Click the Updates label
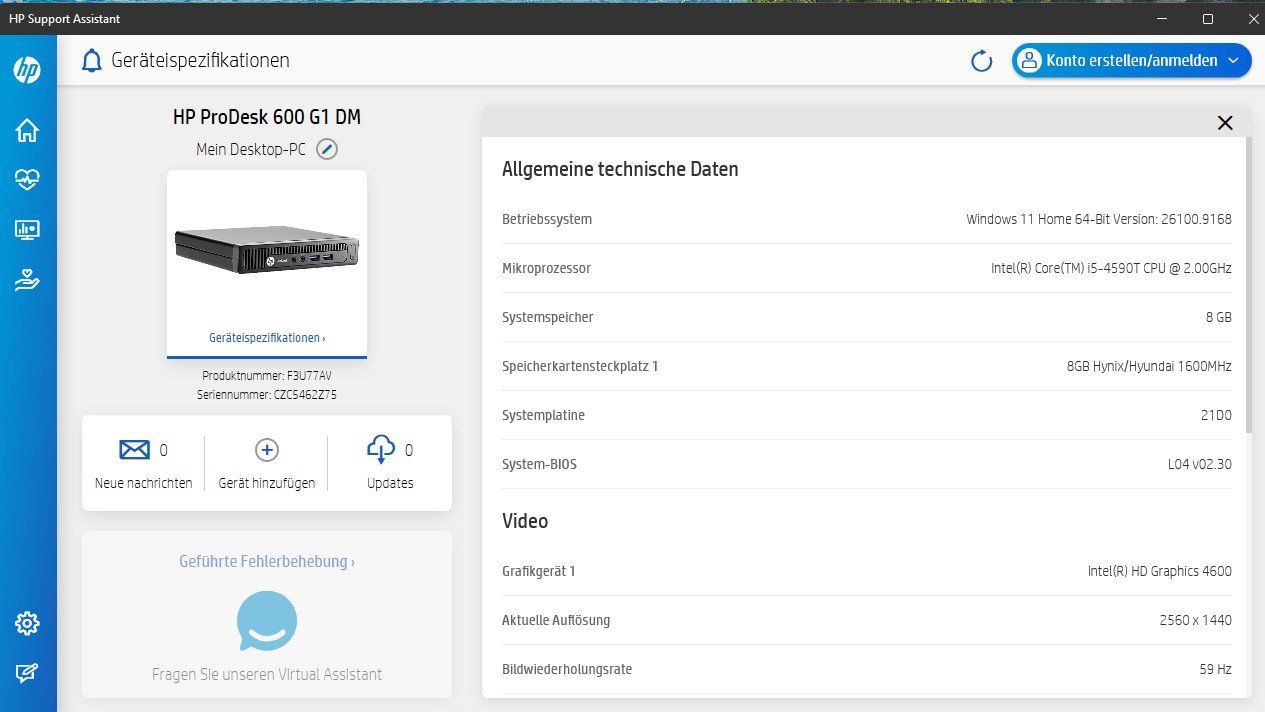1265x712 pixels. click(390, 483)
